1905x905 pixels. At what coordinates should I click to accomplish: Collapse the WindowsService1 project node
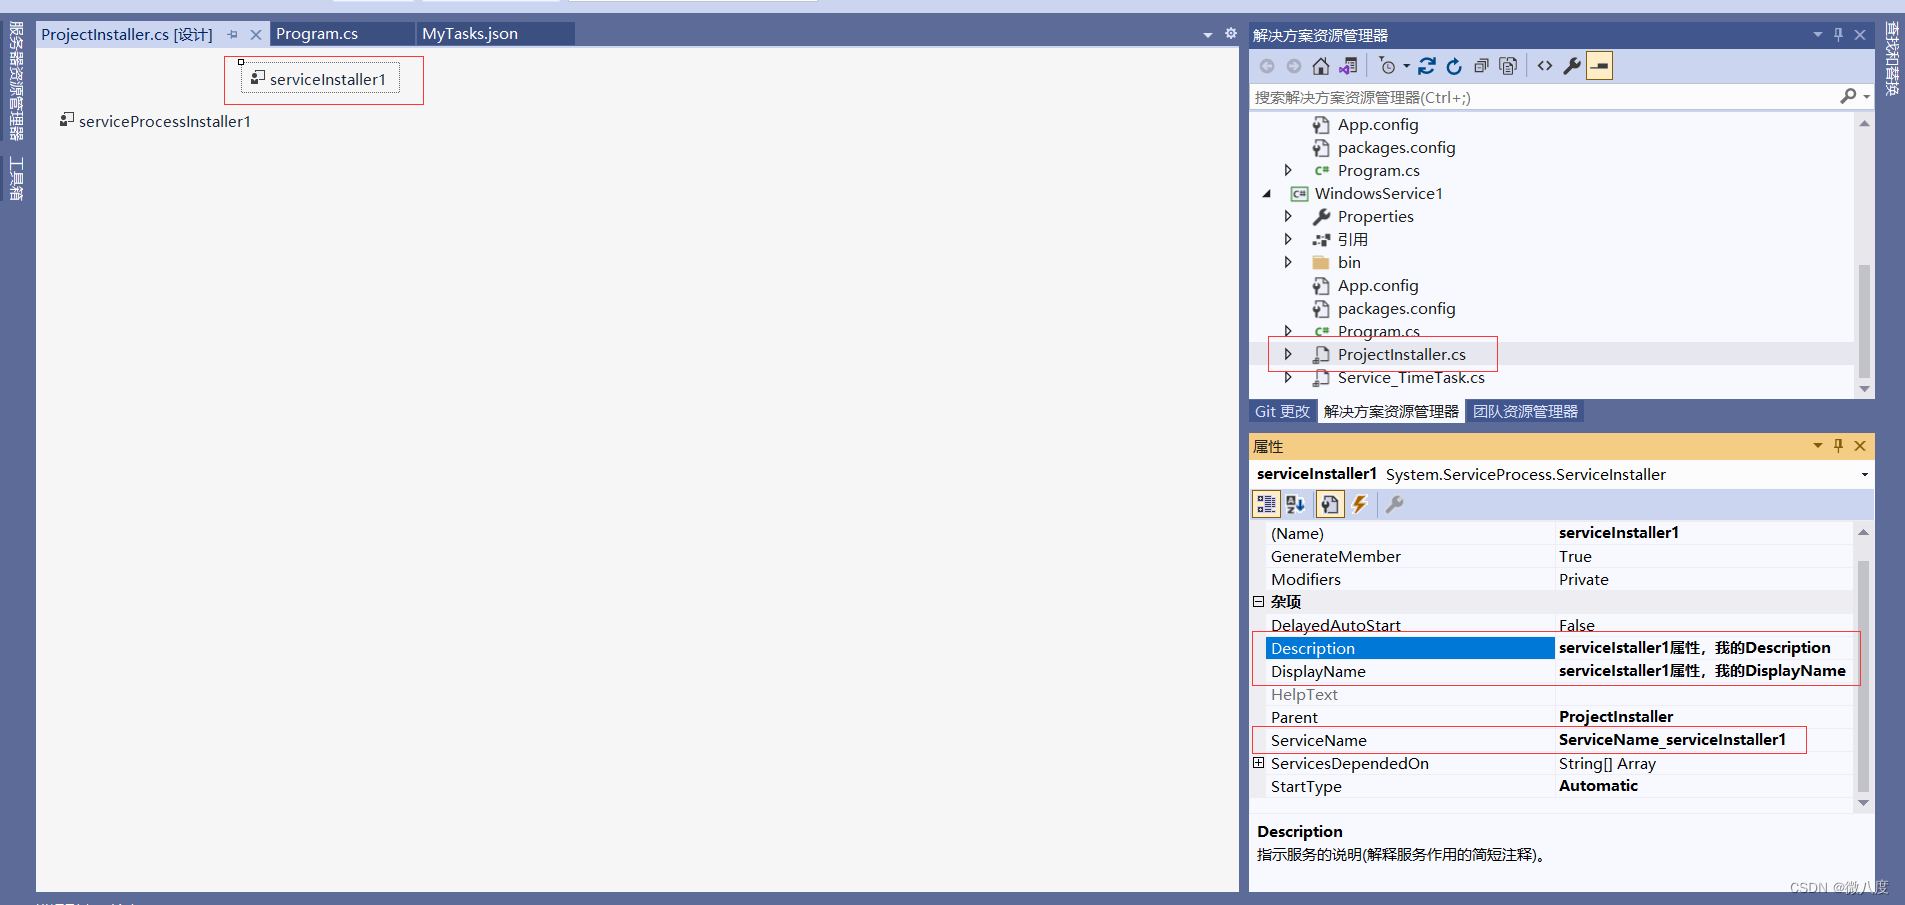tap(1266, 193)
